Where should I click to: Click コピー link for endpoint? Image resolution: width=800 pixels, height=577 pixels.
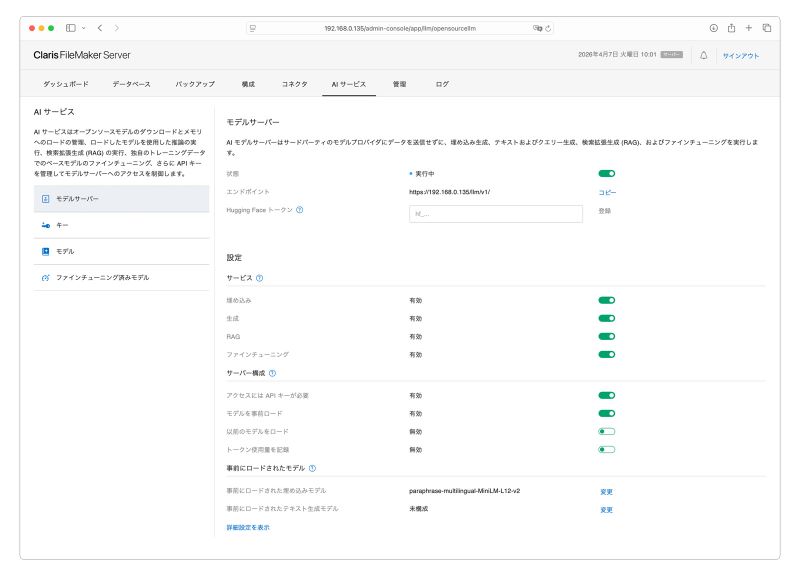[607, 191]
